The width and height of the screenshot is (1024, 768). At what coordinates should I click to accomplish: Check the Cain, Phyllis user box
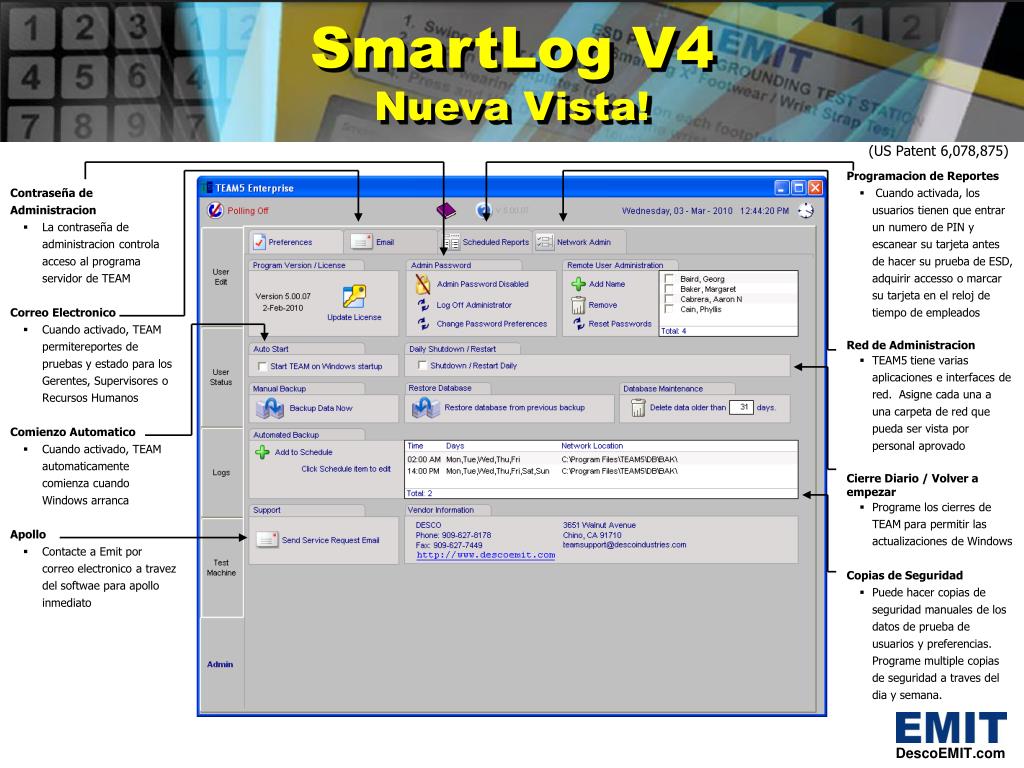pos(669,309)
